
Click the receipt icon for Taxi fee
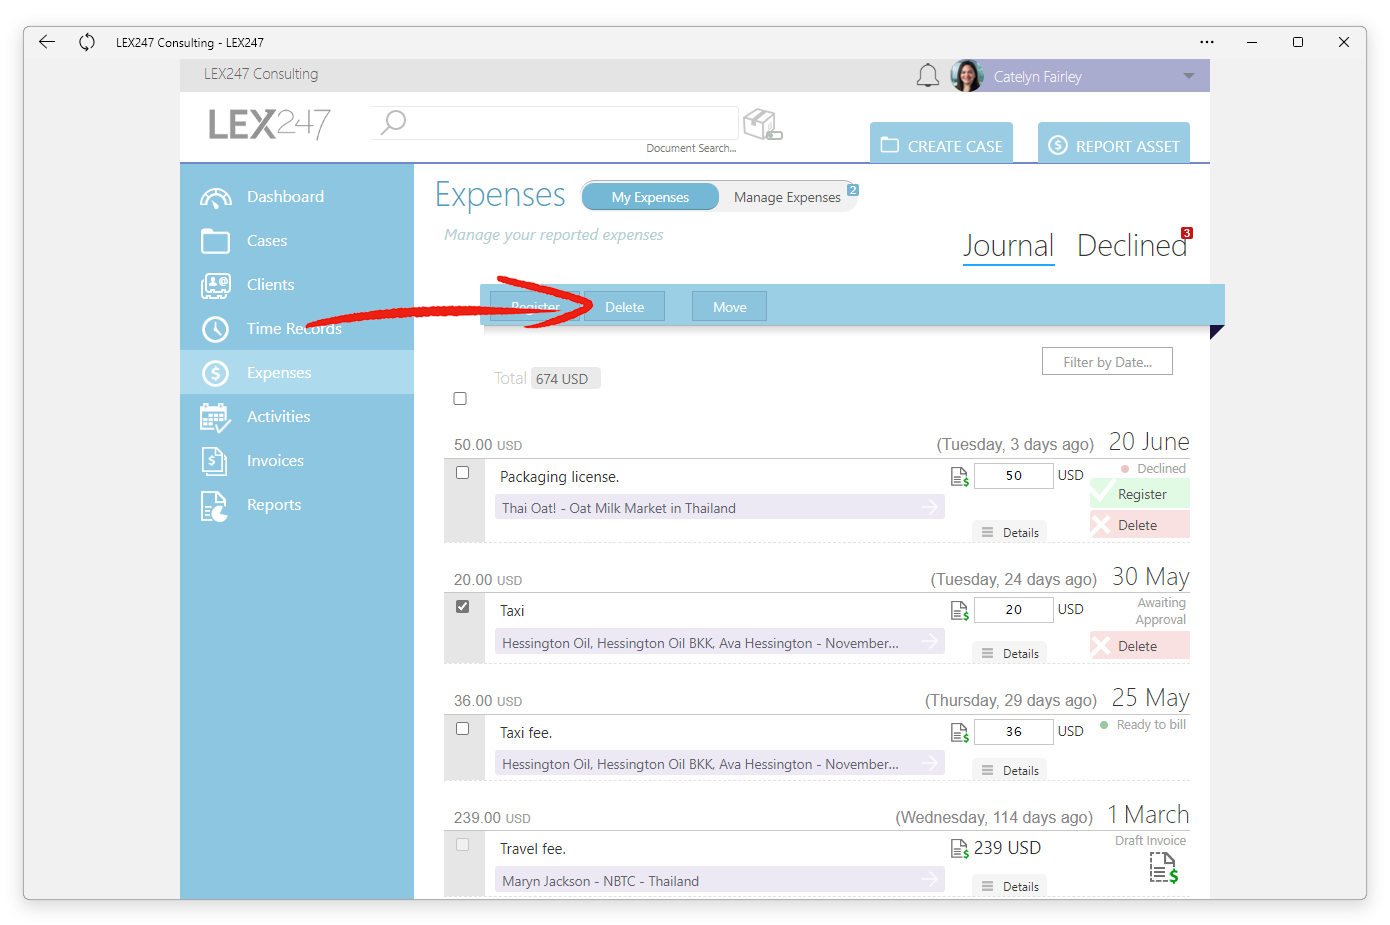click(959, 733)
